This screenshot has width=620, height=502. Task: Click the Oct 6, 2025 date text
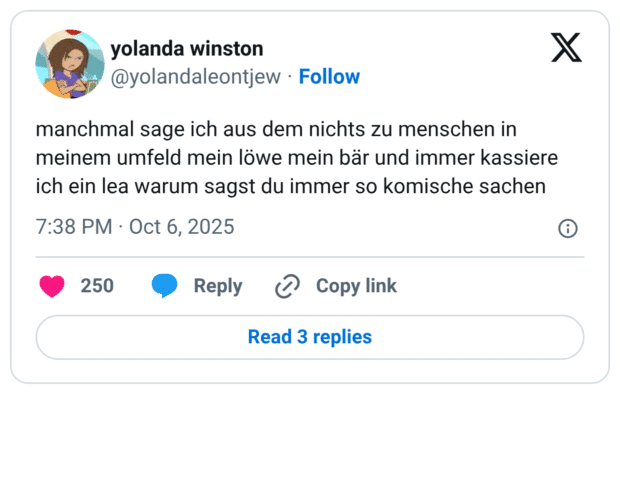[x=181, y=227]
